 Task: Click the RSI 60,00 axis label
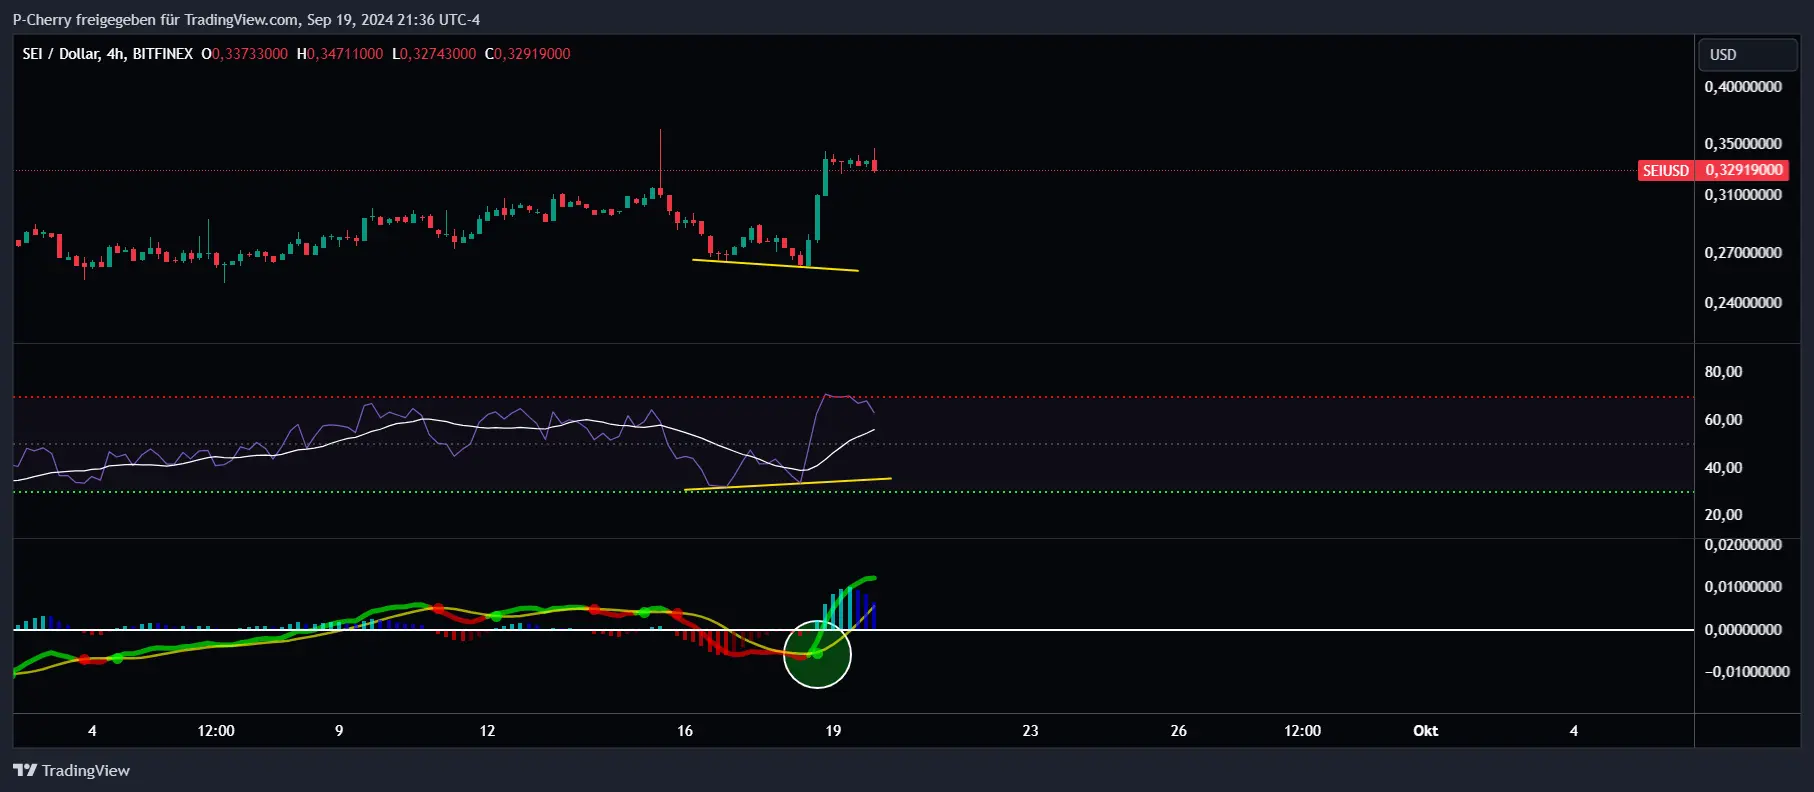point(1723,420)
